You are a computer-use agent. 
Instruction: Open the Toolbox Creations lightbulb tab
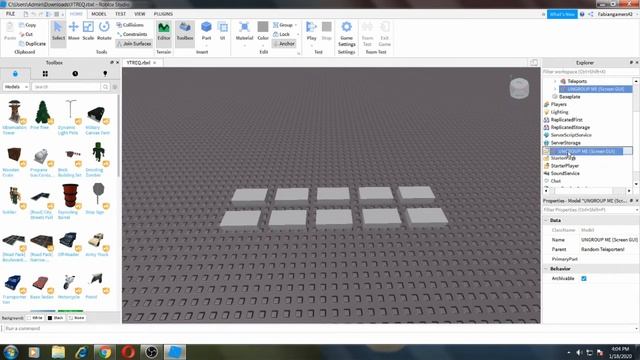tap(105, 74)
